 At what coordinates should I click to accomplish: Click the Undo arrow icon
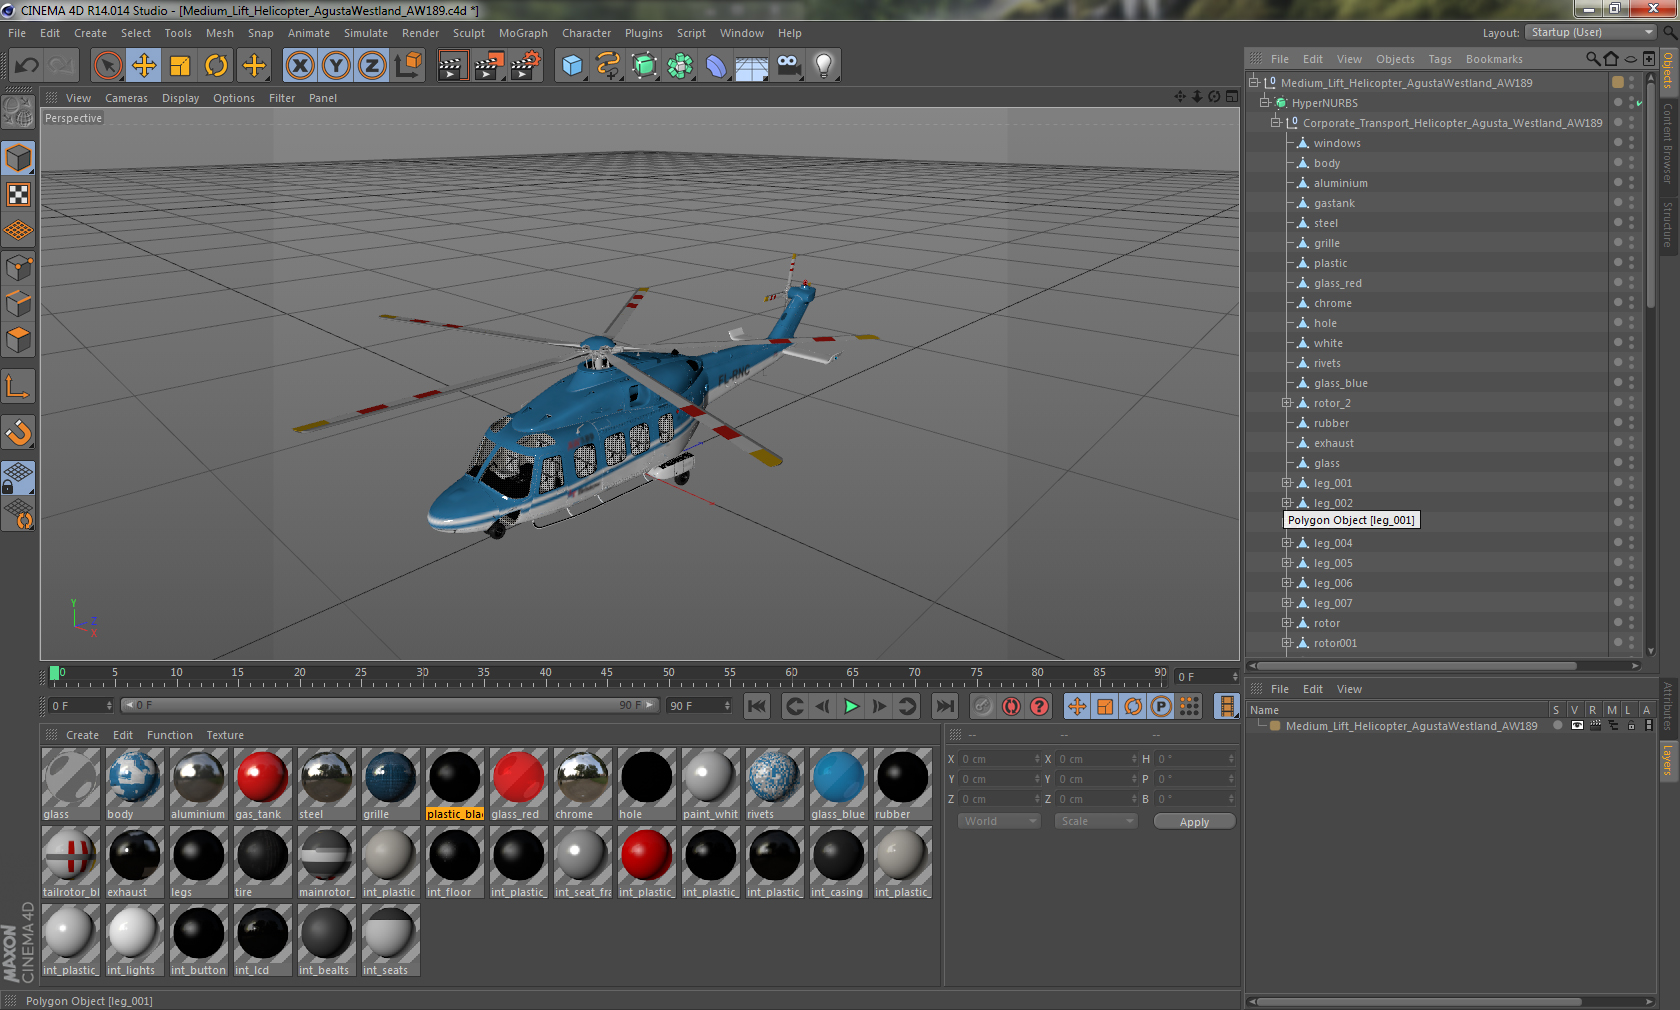[x=27, y=66]
